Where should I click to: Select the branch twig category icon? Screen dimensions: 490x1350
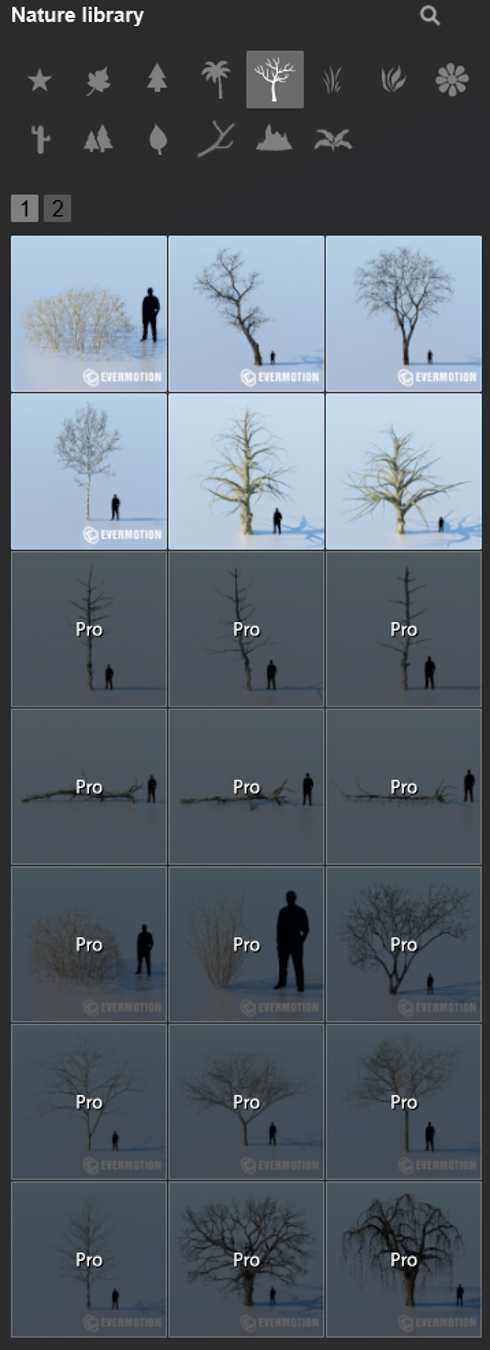click(x=215, y=139)
